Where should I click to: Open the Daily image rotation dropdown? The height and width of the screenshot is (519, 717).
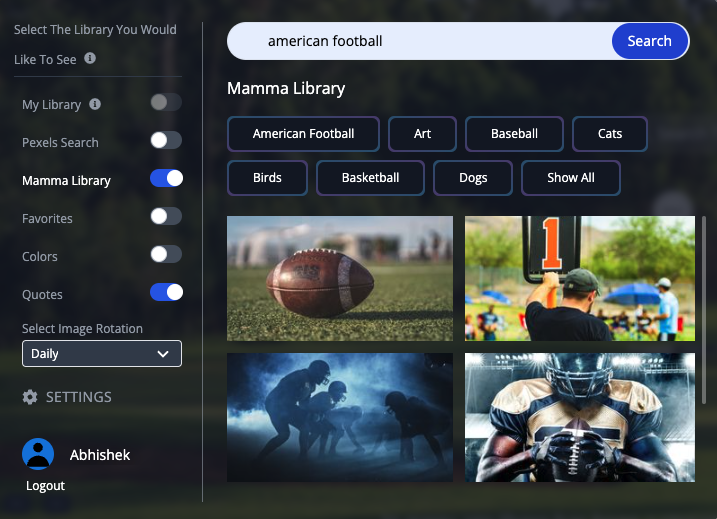point(102,353)
